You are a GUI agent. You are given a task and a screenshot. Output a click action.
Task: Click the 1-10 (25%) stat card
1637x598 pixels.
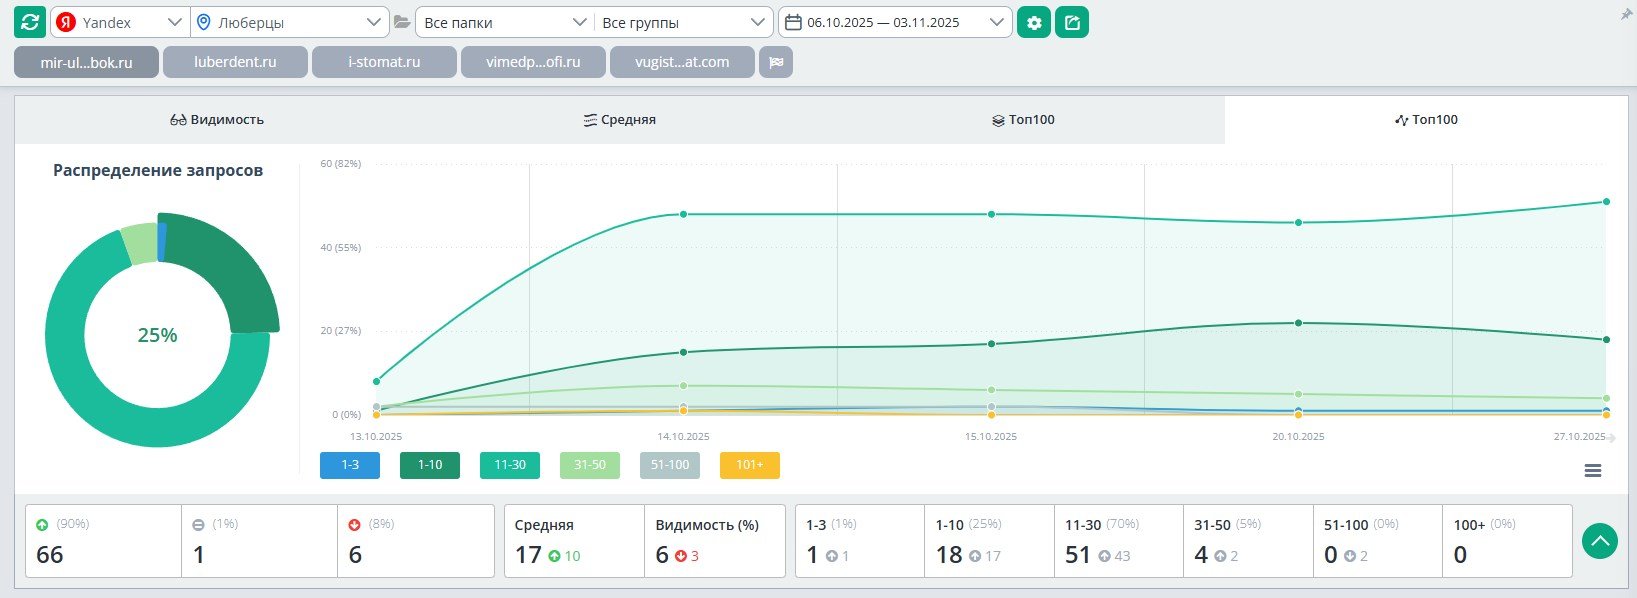click(x=990, y=541)
